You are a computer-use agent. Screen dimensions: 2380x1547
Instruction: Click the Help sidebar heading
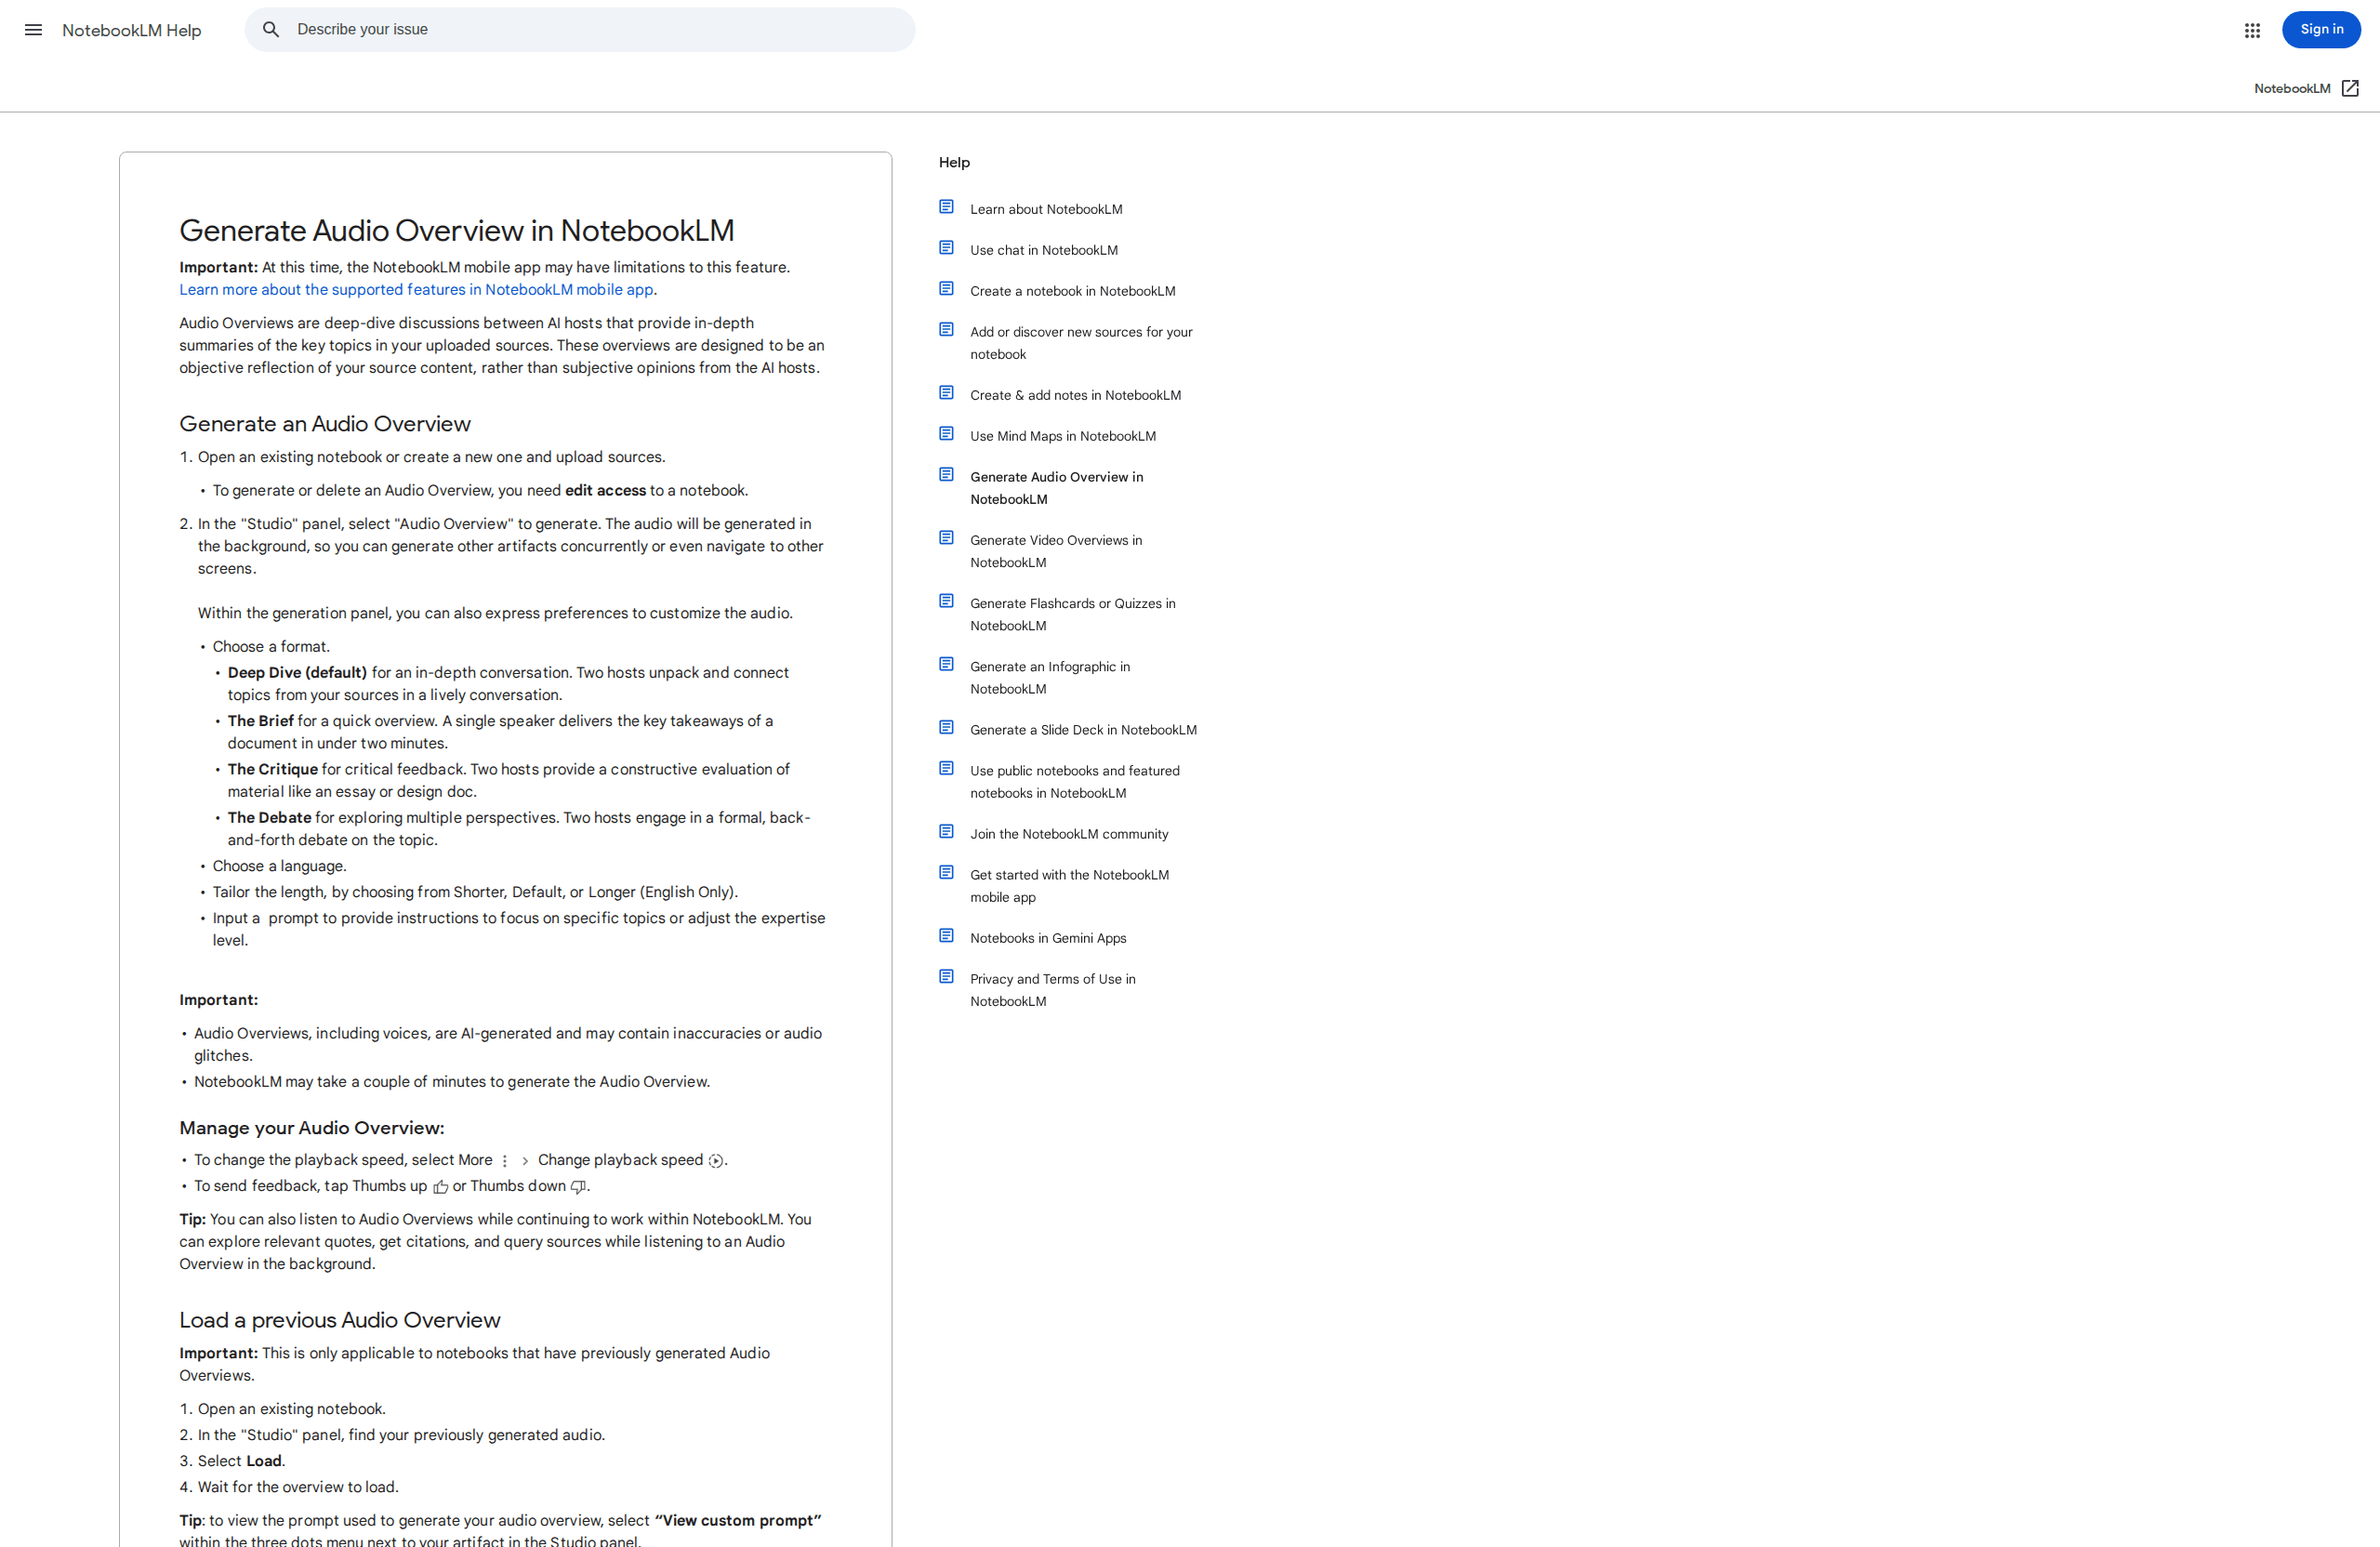(954, 162)
